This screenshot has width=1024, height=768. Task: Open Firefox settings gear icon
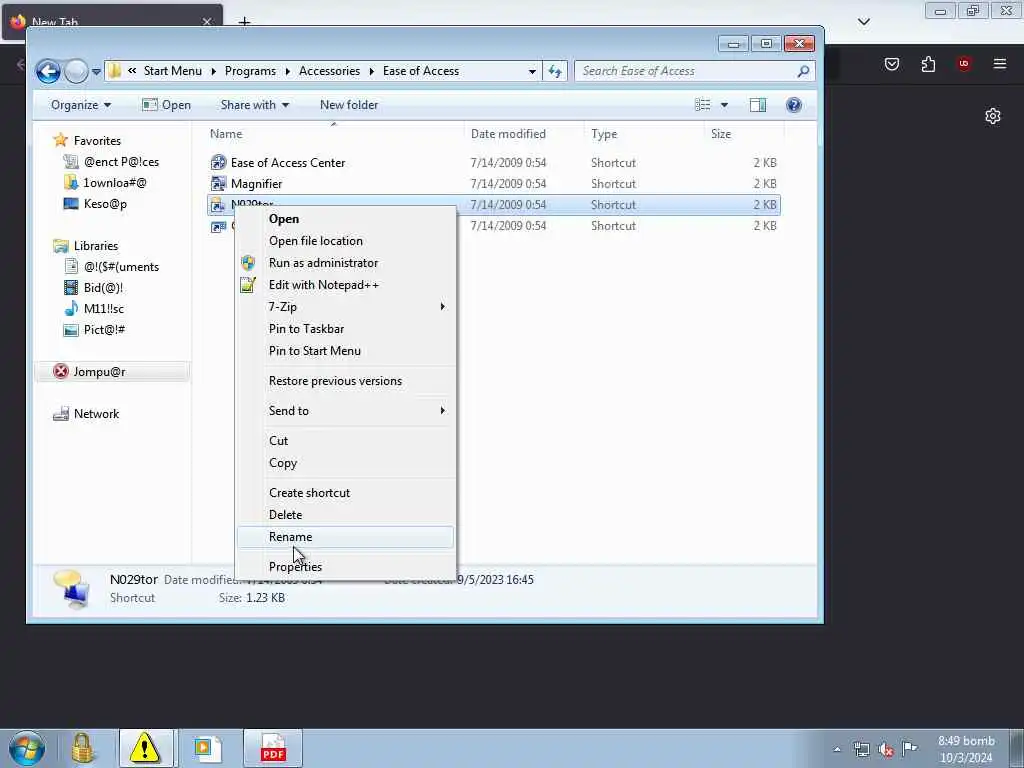coord(993,116)
